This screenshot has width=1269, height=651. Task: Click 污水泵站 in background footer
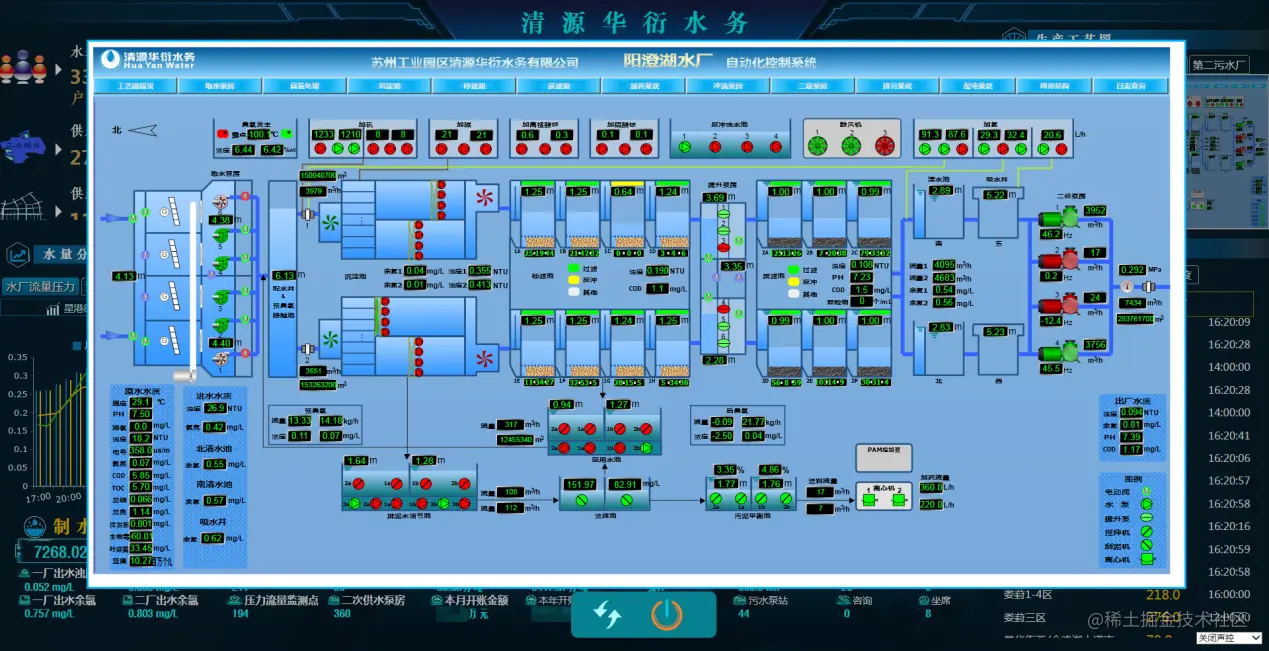click(767, 600)
